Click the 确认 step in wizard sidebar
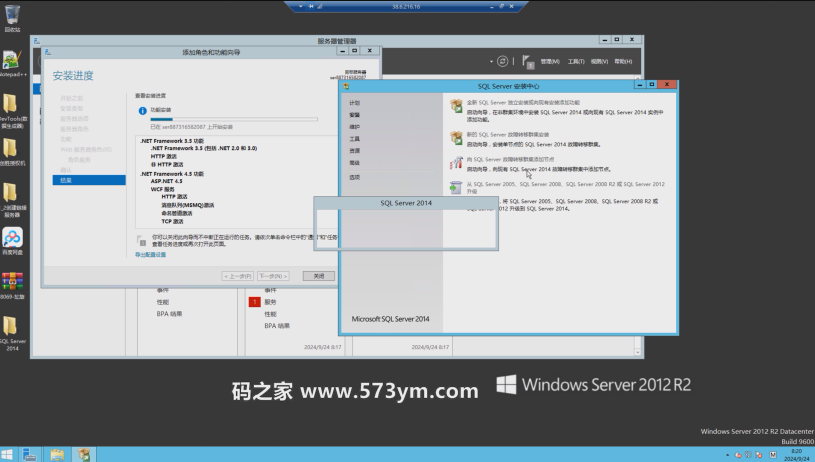The width and height of the screenshot is (815, 462). (66, 170)
